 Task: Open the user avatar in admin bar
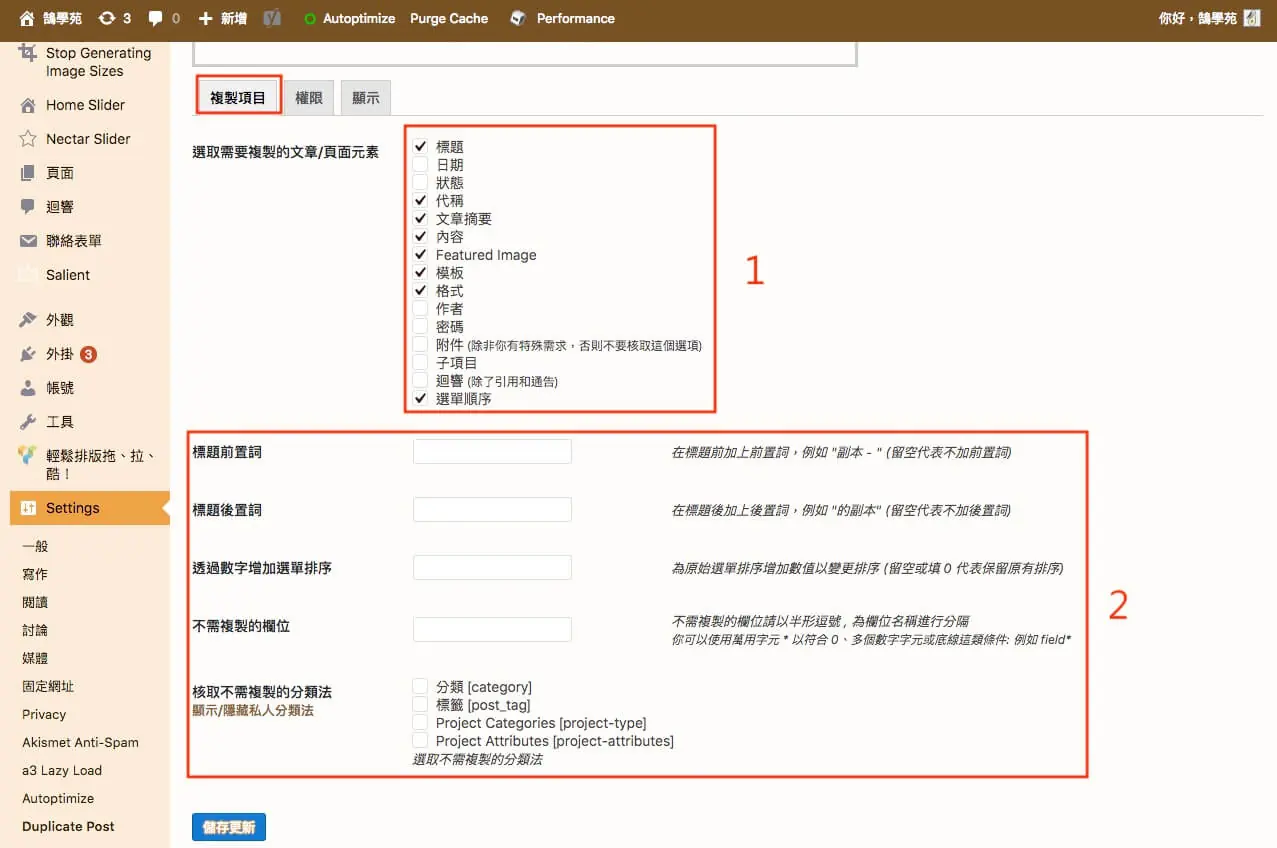tap(1252, 18)
